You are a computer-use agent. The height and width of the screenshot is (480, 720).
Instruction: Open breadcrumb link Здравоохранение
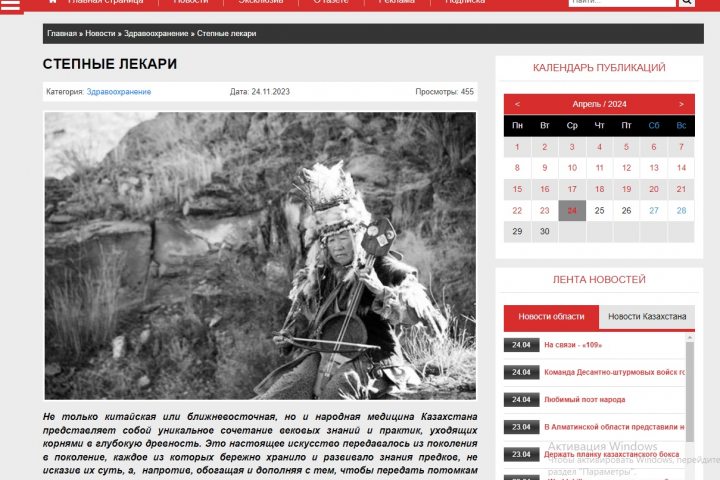coord(156,34)
